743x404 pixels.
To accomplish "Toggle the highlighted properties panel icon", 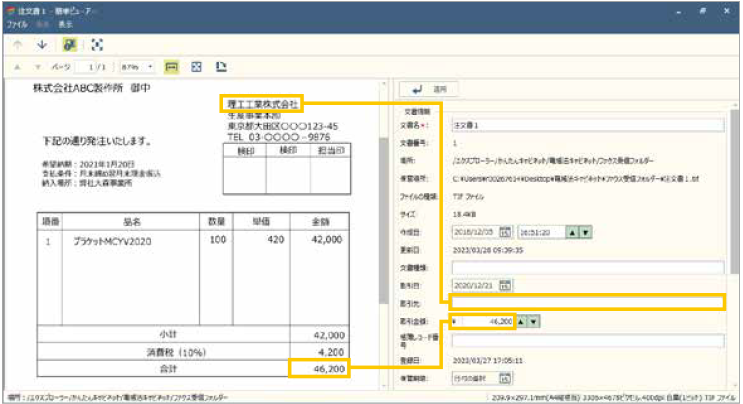I will click(x=70, y=45).
